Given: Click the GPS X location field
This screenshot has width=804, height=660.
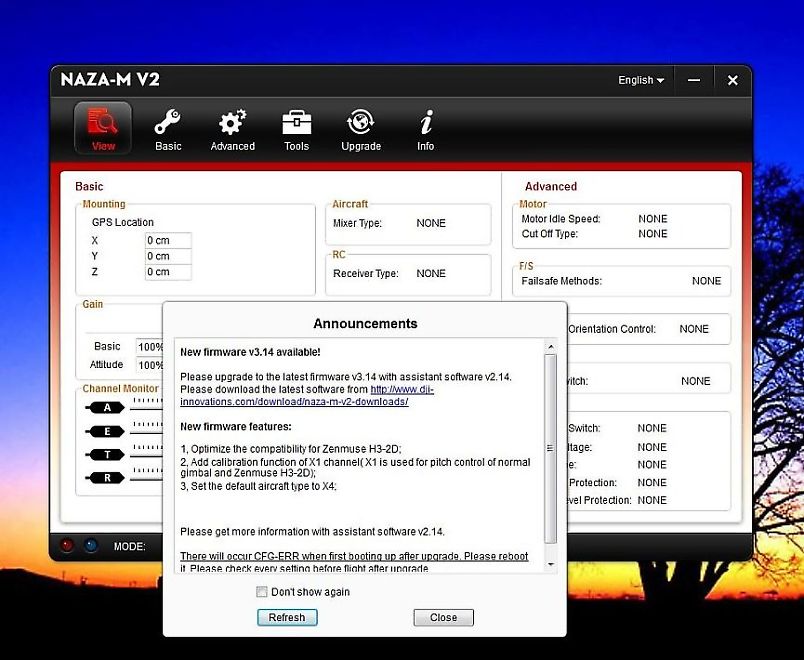Looking at the screenshot, I should pyautogui.click(x=168, y=241).
